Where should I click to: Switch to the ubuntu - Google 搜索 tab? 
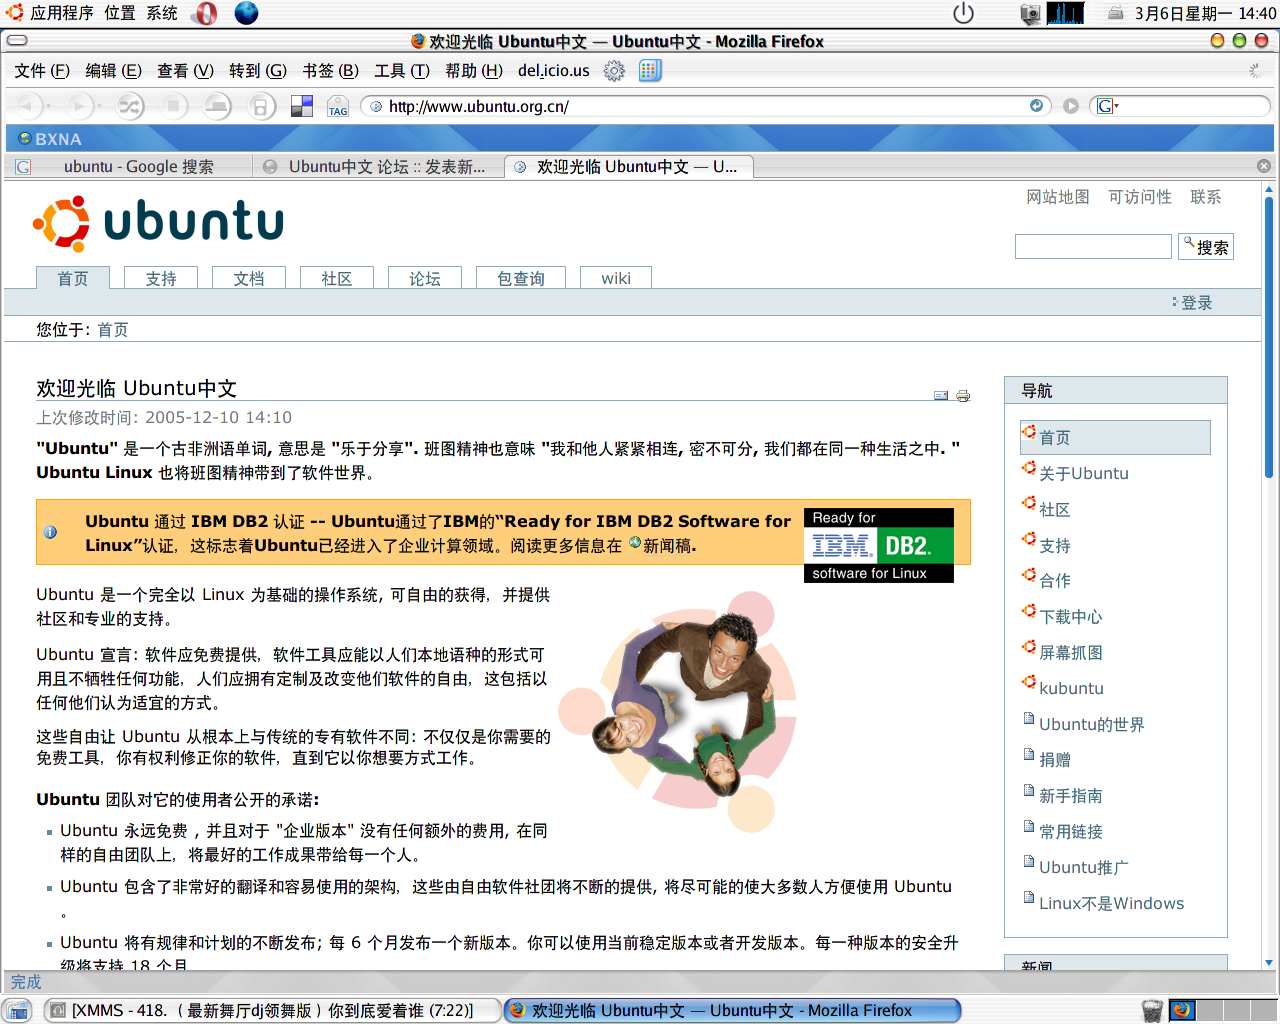click(129, 167)
